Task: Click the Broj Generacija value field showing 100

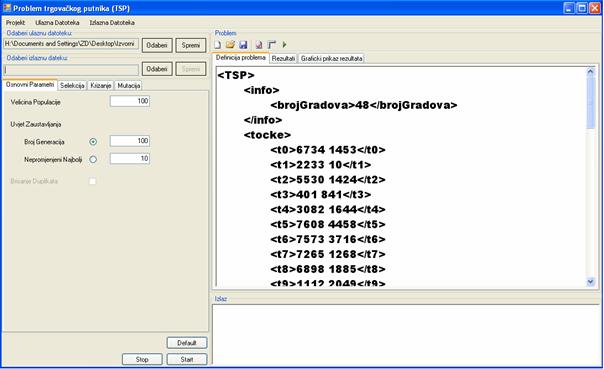Action: (130, 141)
